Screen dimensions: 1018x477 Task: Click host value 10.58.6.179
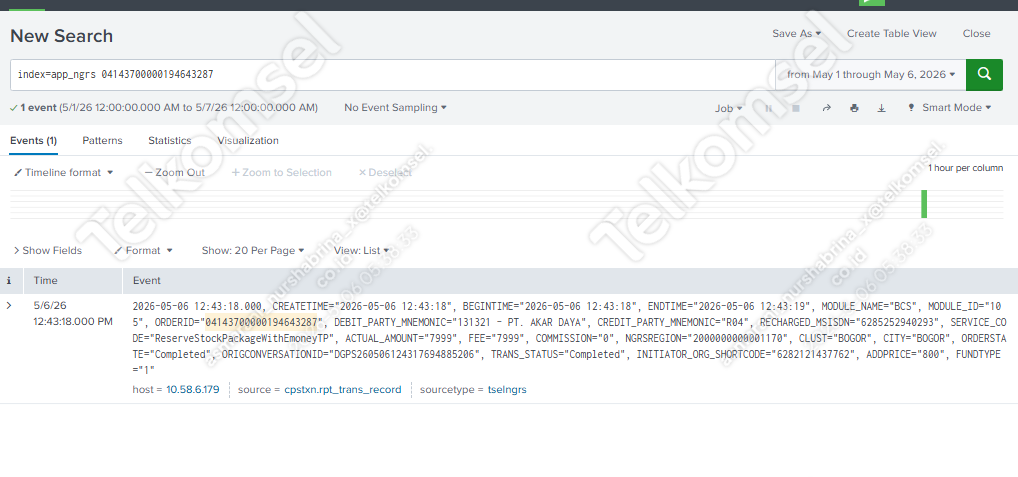(x=193, y=390)
